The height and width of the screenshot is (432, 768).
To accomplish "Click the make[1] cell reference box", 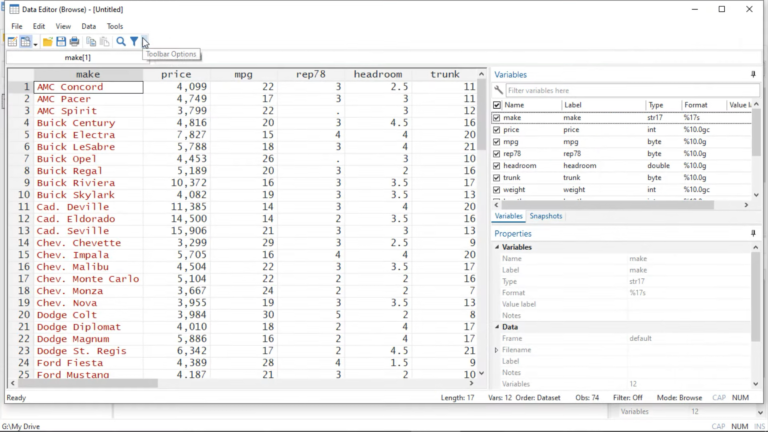I will coord(77,57).
